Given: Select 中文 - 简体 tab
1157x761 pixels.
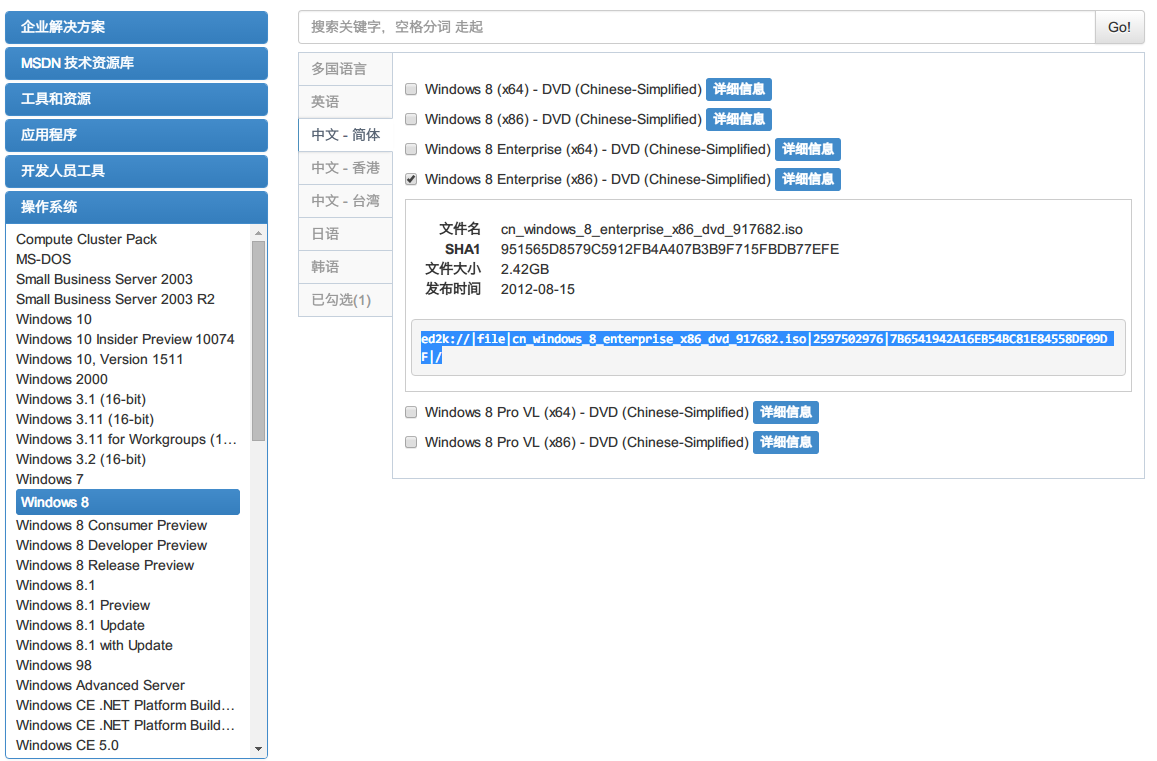Looking at the screenshot, I should 345,135.
